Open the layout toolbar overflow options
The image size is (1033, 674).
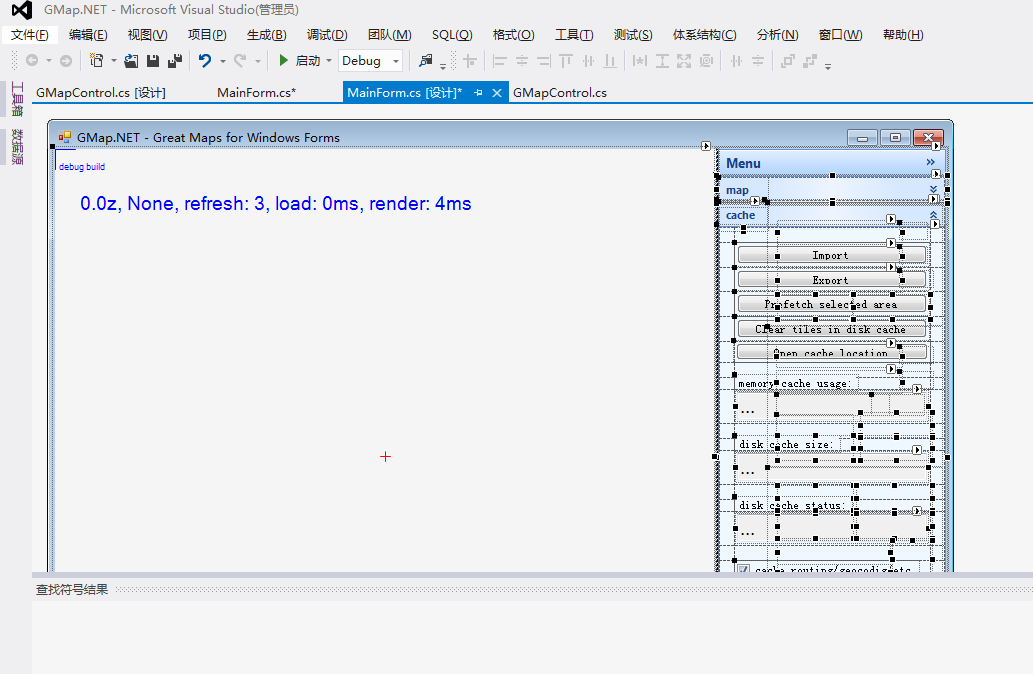point(828,65)
